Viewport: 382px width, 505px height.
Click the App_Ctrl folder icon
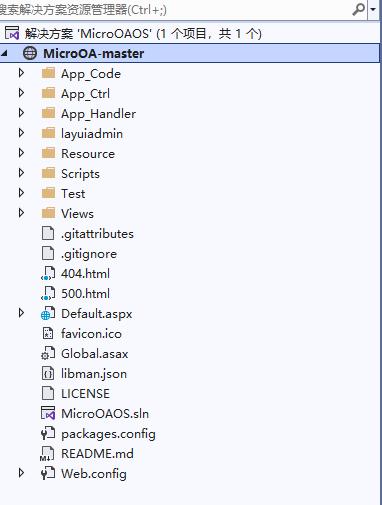[48, 93]
